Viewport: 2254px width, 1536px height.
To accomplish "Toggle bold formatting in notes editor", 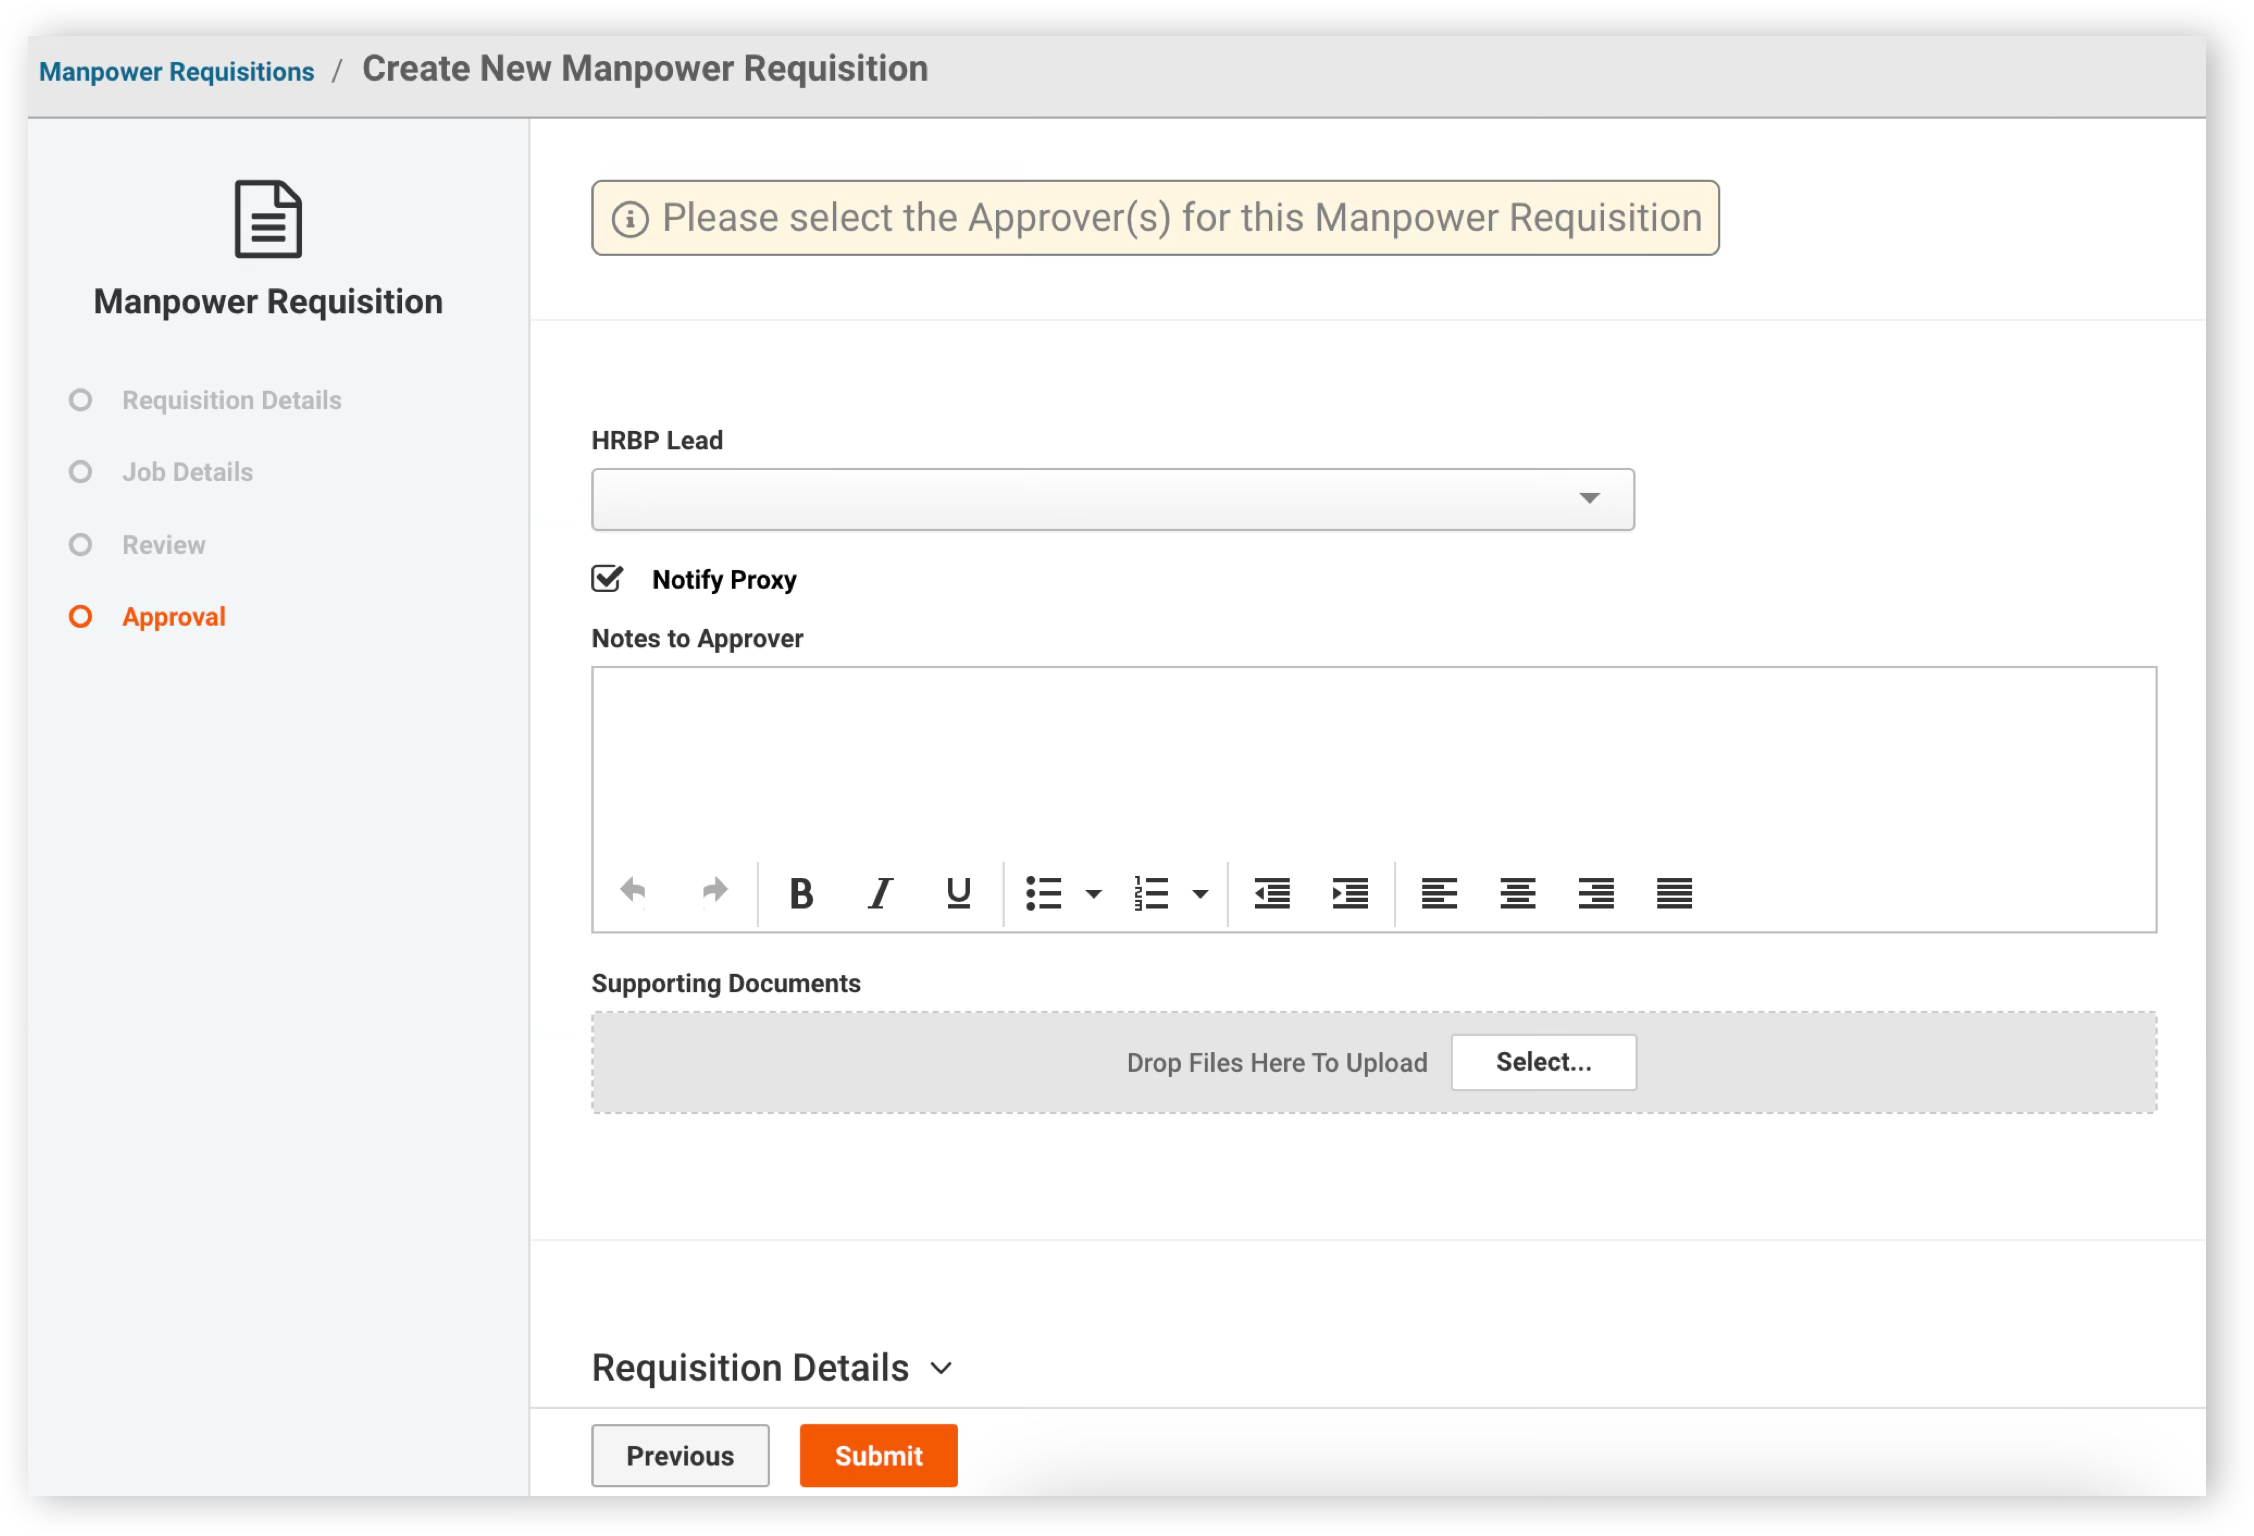I will 801,892.
